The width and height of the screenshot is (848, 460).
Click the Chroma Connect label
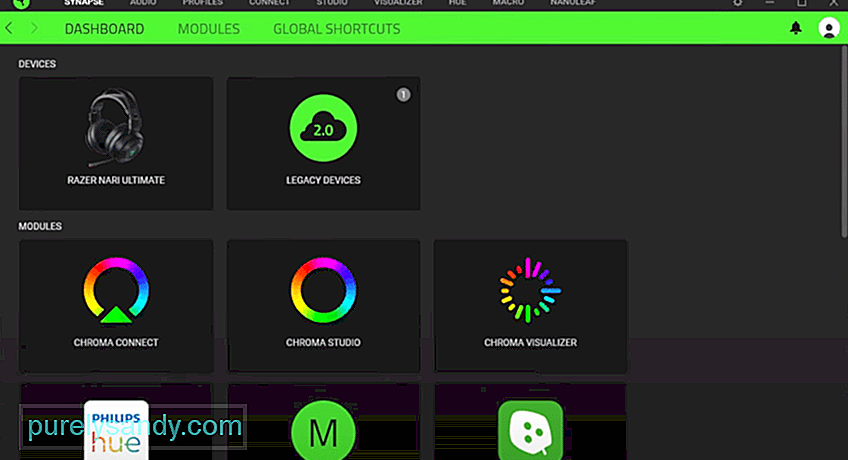pos(116,343)
